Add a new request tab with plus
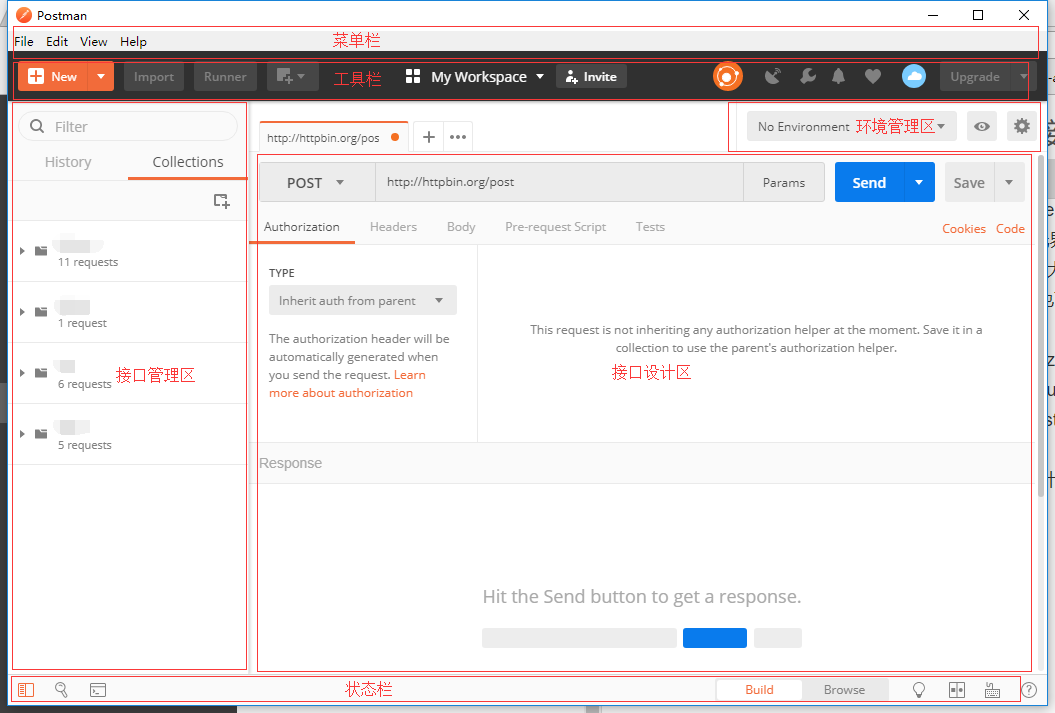 click(x=429, y=137)
